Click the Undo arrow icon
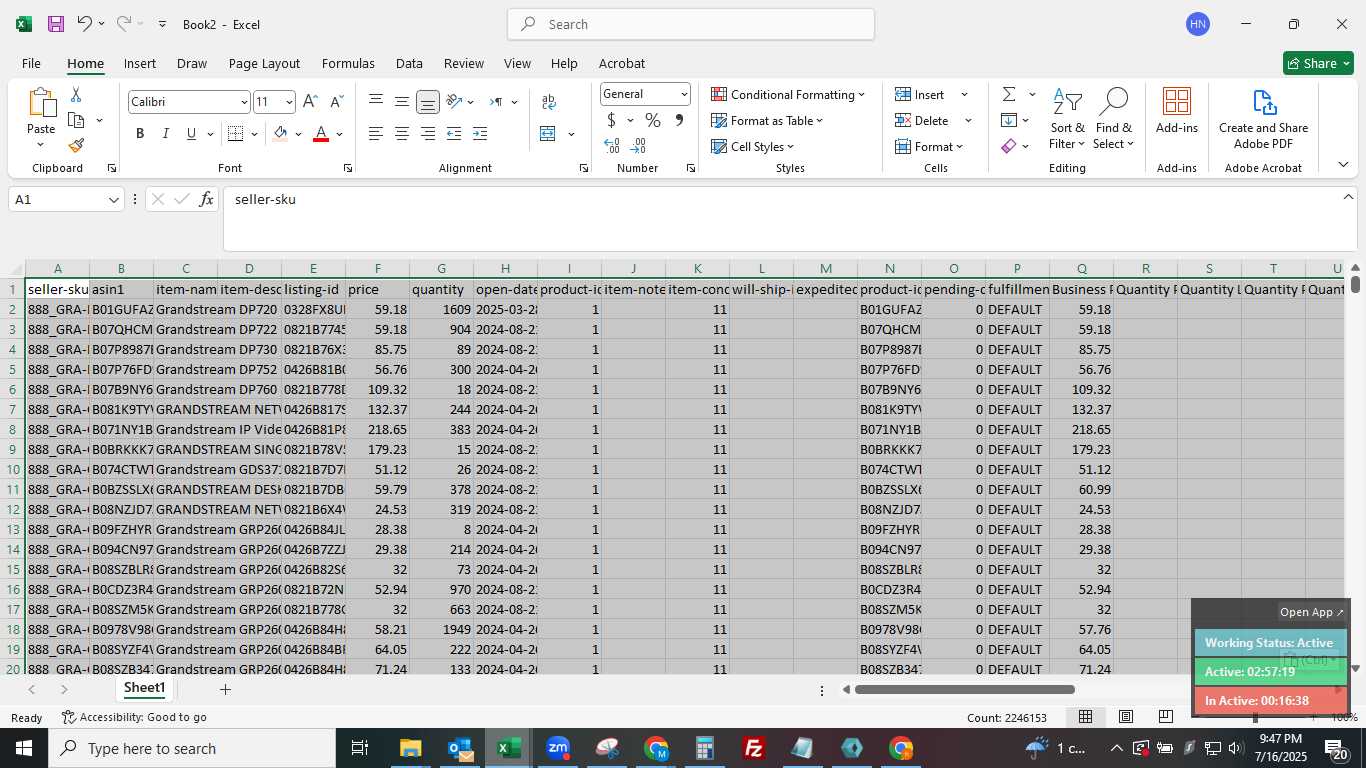The height and width of the screenshot is (768, 1366). pyautogui.click(x=85, y=24)
